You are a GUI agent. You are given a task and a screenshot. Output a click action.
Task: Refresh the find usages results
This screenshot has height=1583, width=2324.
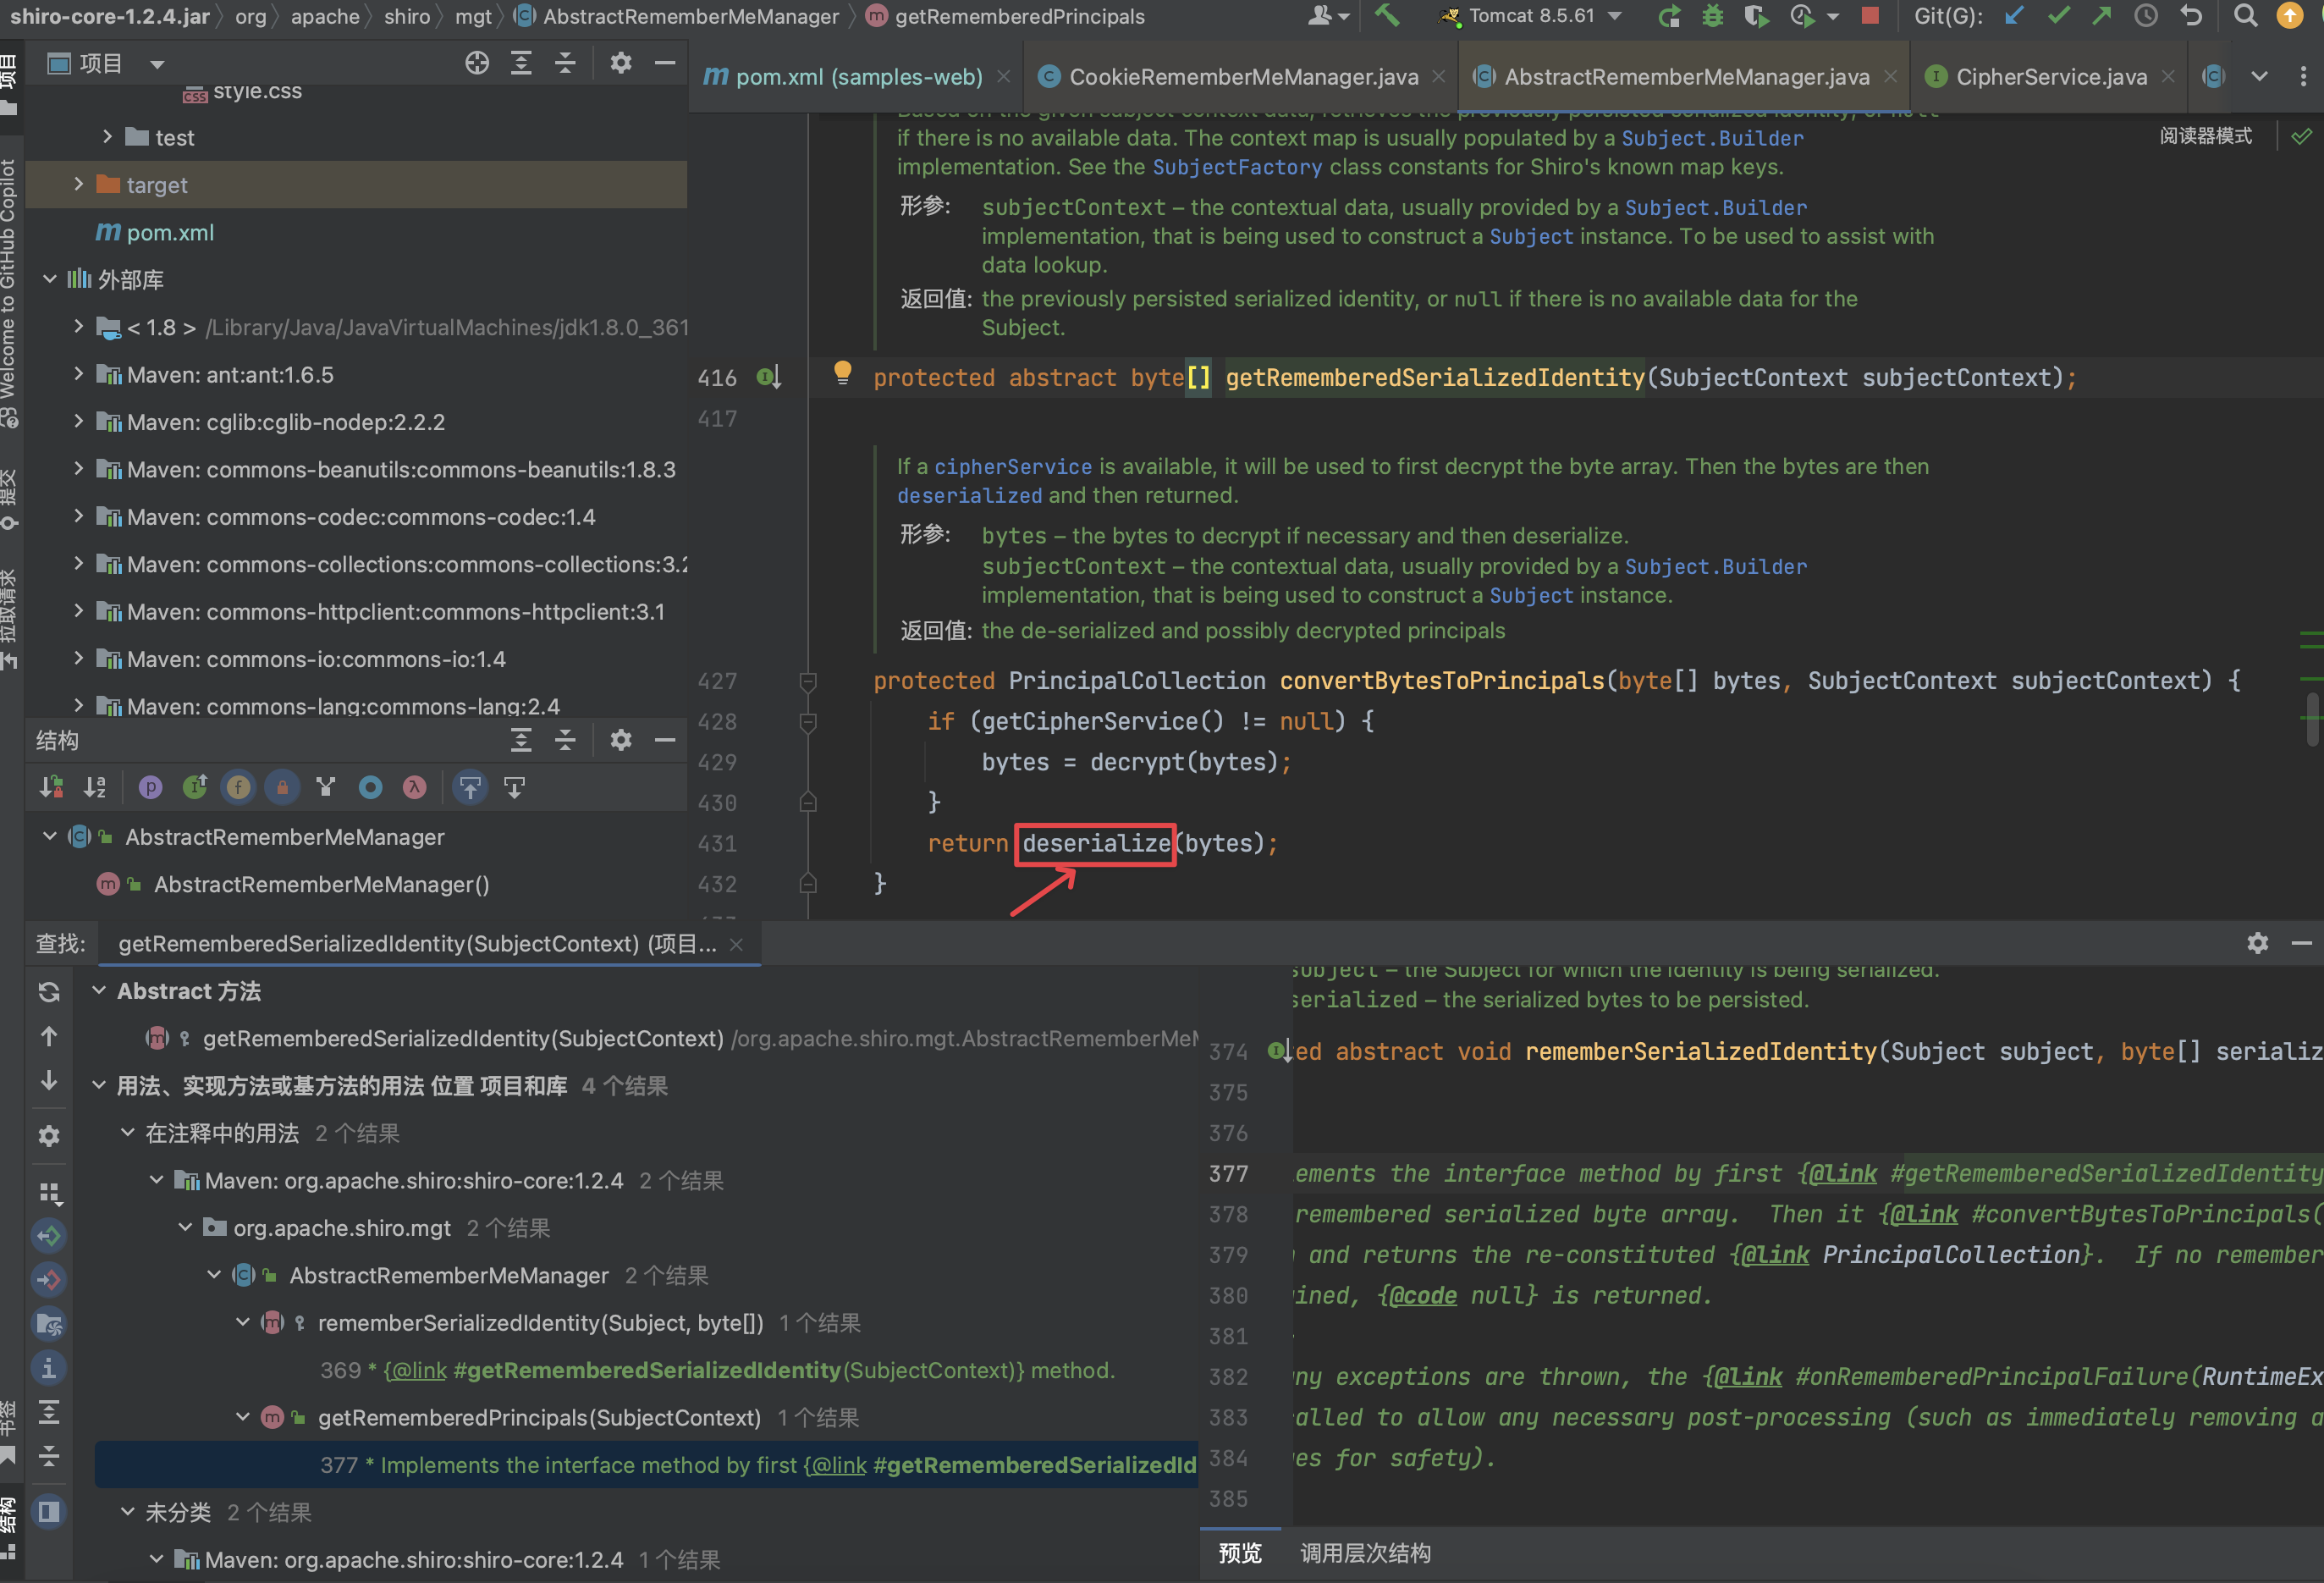pyautogui.click(x=49, y=991)
